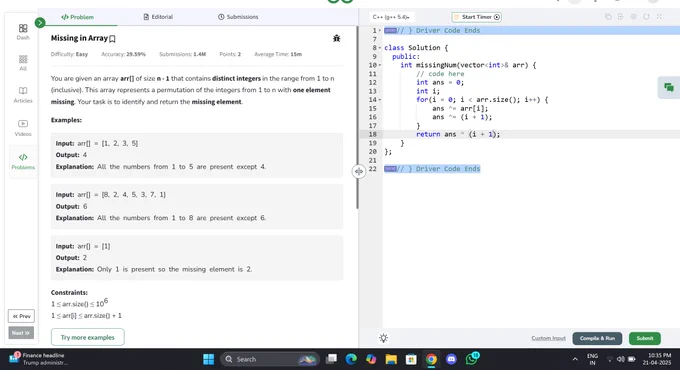Click the bug report icon
Viewport: 680px width, 370px height.
pyautogui.click(x=337, y=38)
